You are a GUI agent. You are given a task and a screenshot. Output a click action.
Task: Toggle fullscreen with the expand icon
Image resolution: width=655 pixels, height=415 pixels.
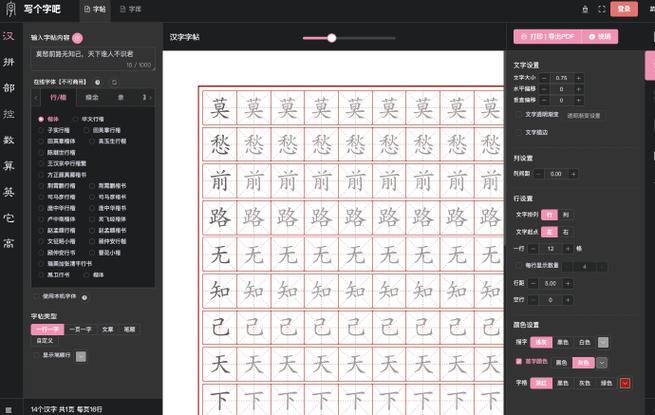click(x=602, y=9)
